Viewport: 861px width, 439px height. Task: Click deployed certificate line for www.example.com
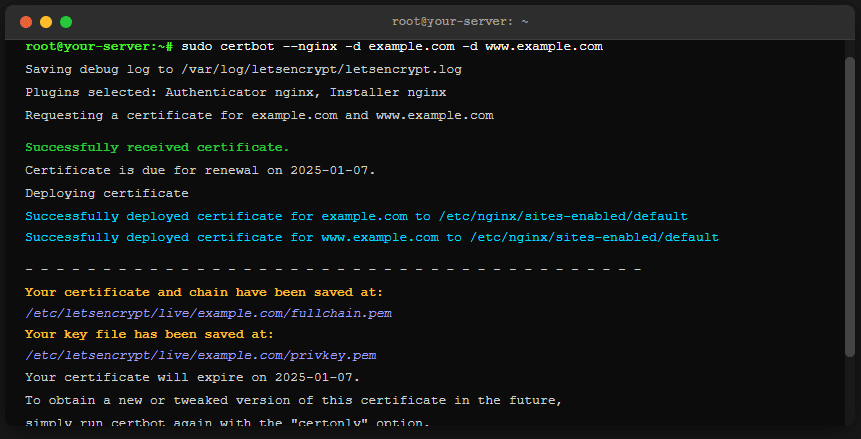372,238
